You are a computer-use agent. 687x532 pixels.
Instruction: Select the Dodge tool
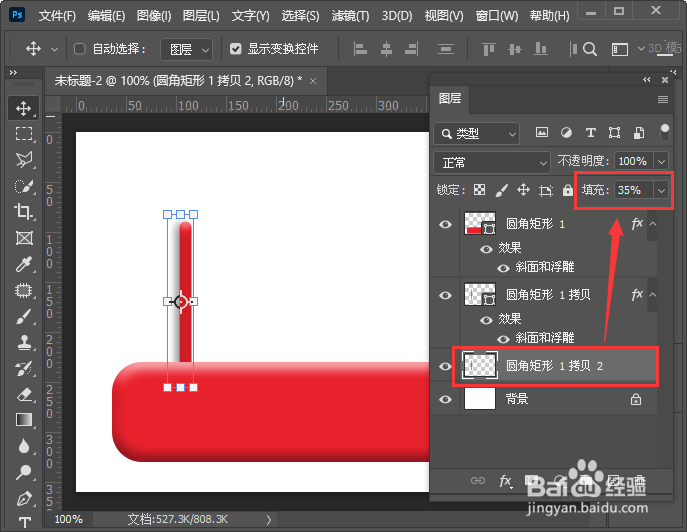[24, 472]
